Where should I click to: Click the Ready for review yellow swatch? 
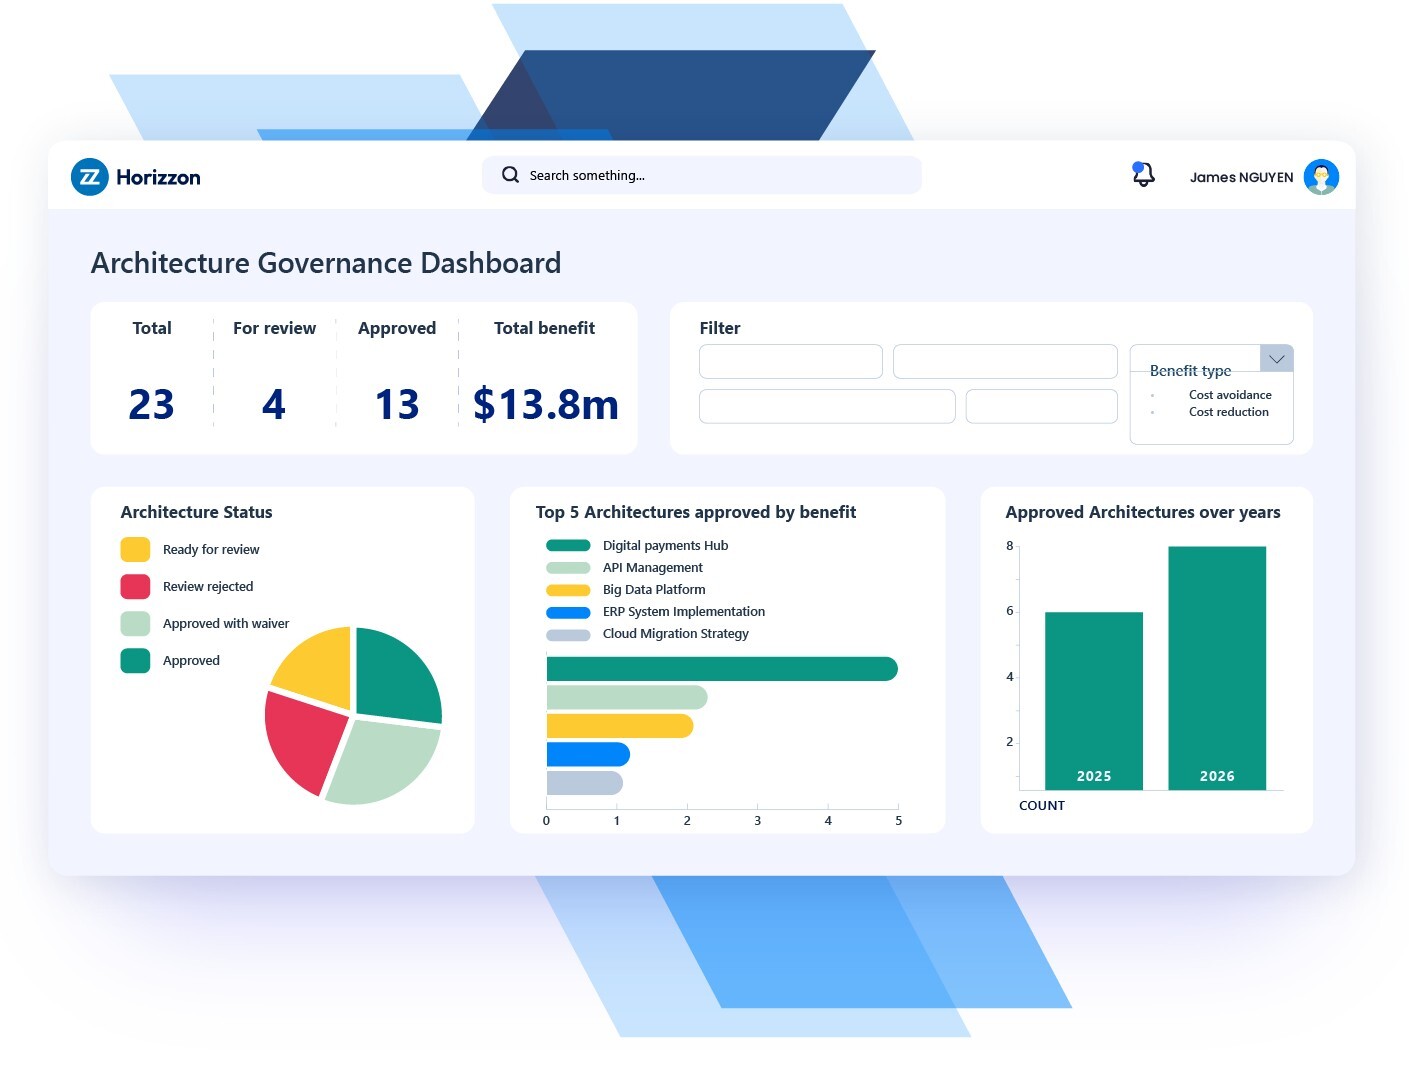coord(135,549)
